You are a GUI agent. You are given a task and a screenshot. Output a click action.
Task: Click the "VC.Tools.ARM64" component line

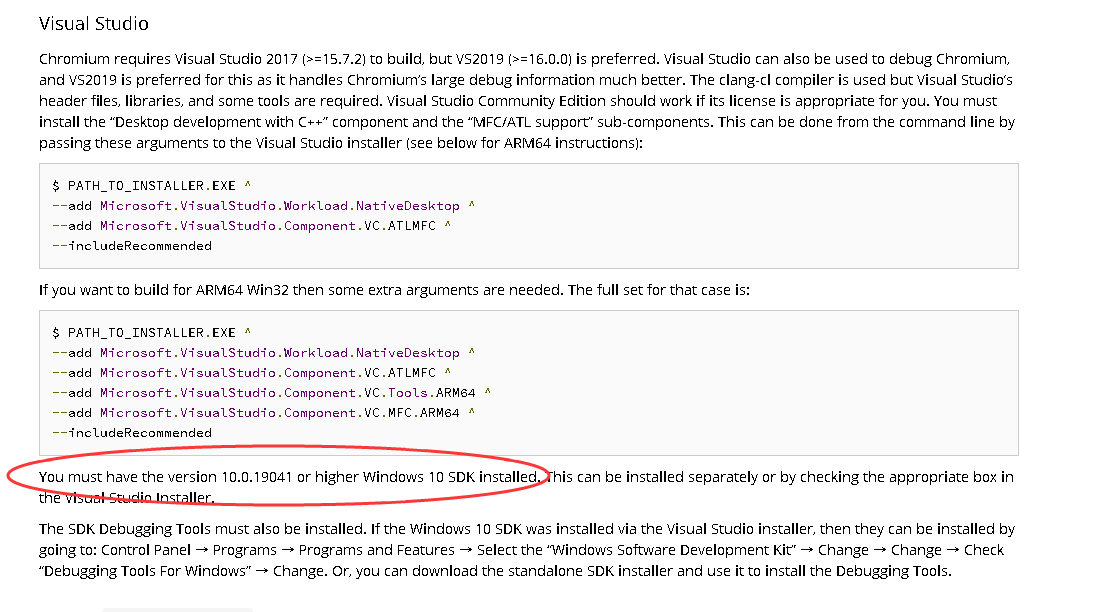271,393
